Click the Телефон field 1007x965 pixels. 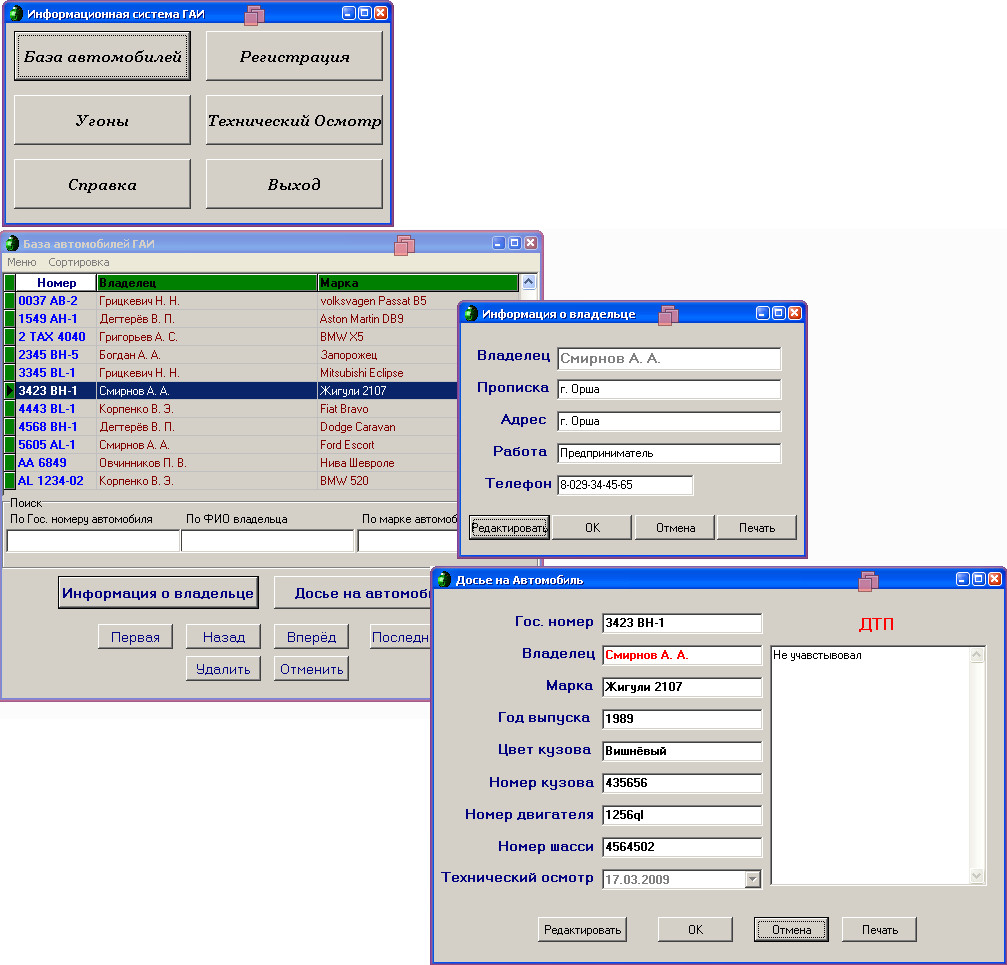(626, 485)
